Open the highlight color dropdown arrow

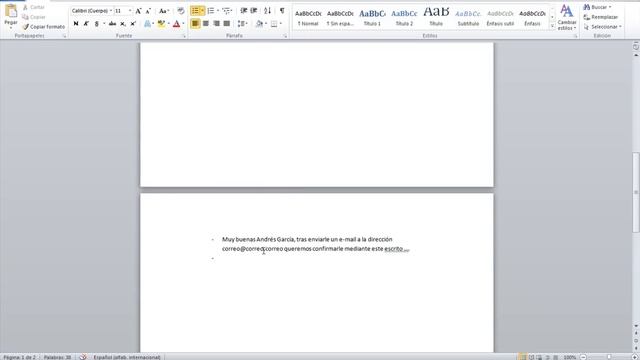[168, 24]
